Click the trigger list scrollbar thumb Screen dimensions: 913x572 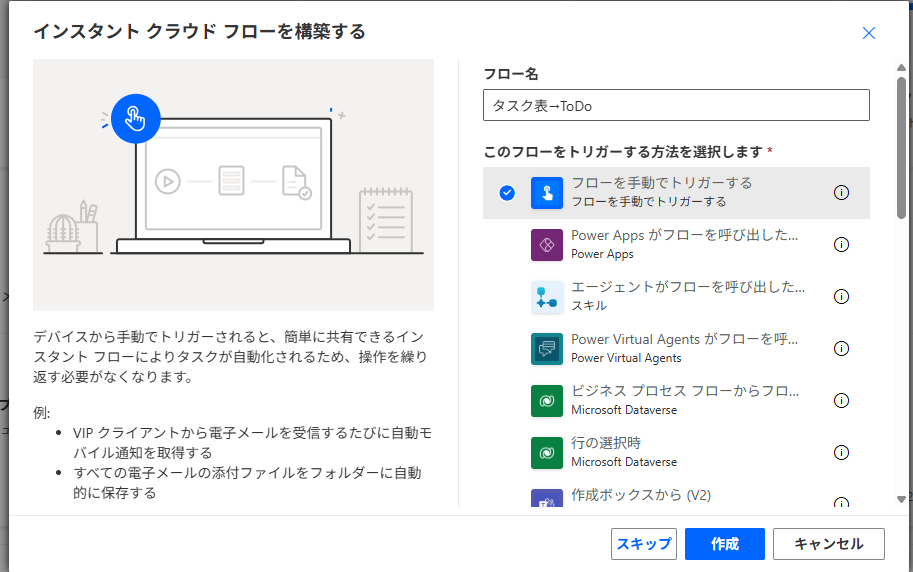901,147
